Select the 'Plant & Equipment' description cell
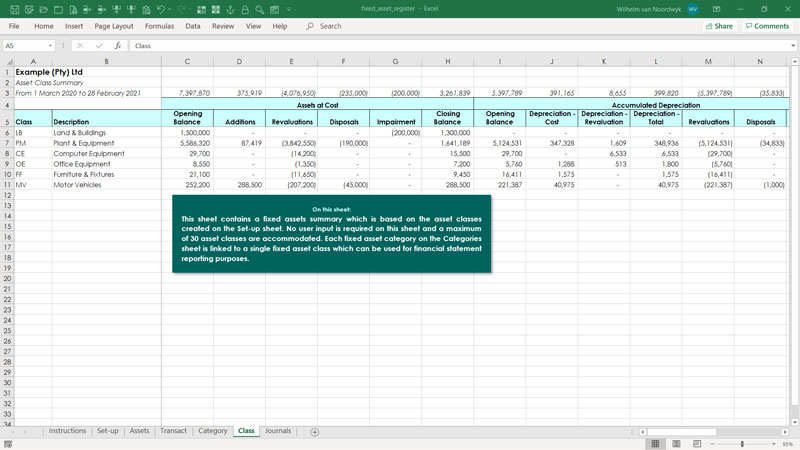 (x=106, y=143)
